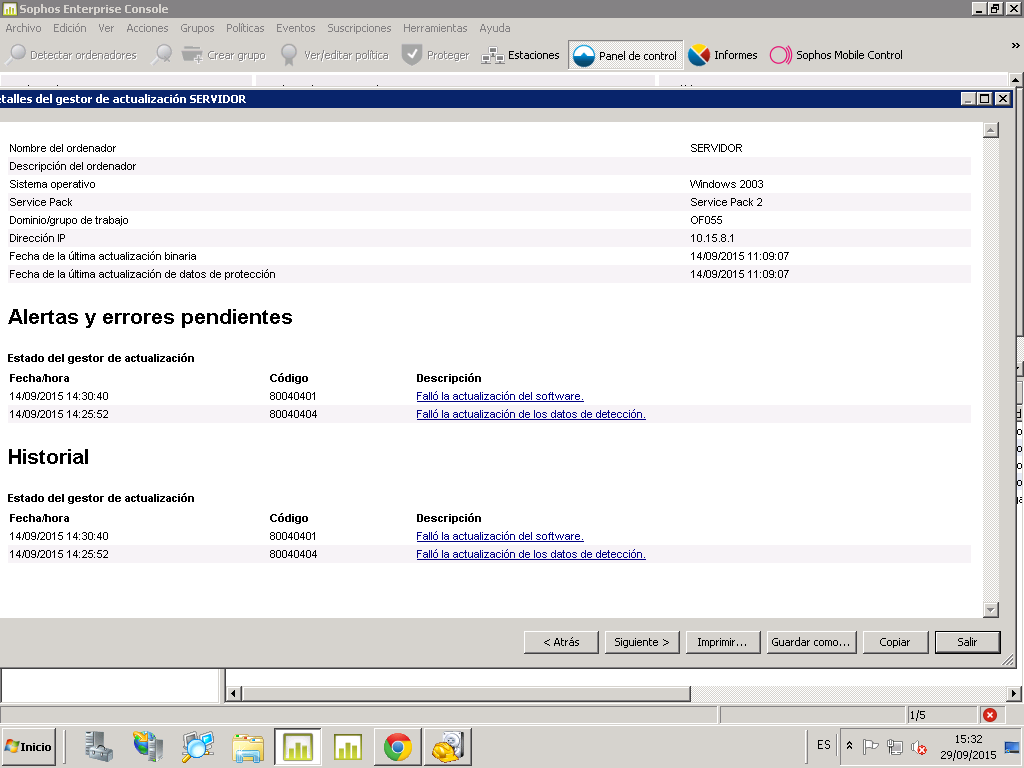Open pending alert link about datos de detección

tap(531, 414)
